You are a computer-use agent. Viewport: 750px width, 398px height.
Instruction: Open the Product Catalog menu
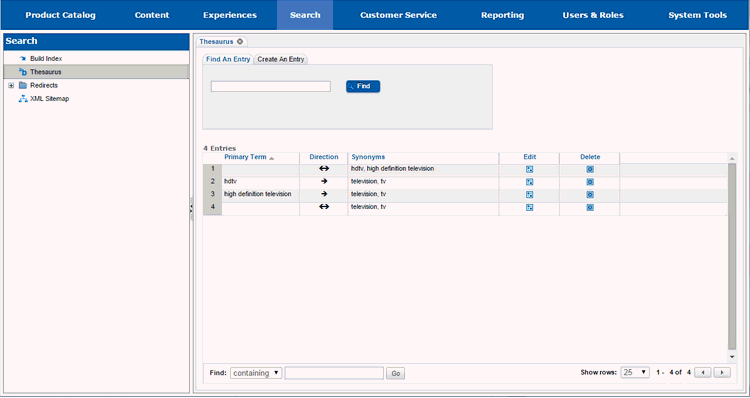60,15
